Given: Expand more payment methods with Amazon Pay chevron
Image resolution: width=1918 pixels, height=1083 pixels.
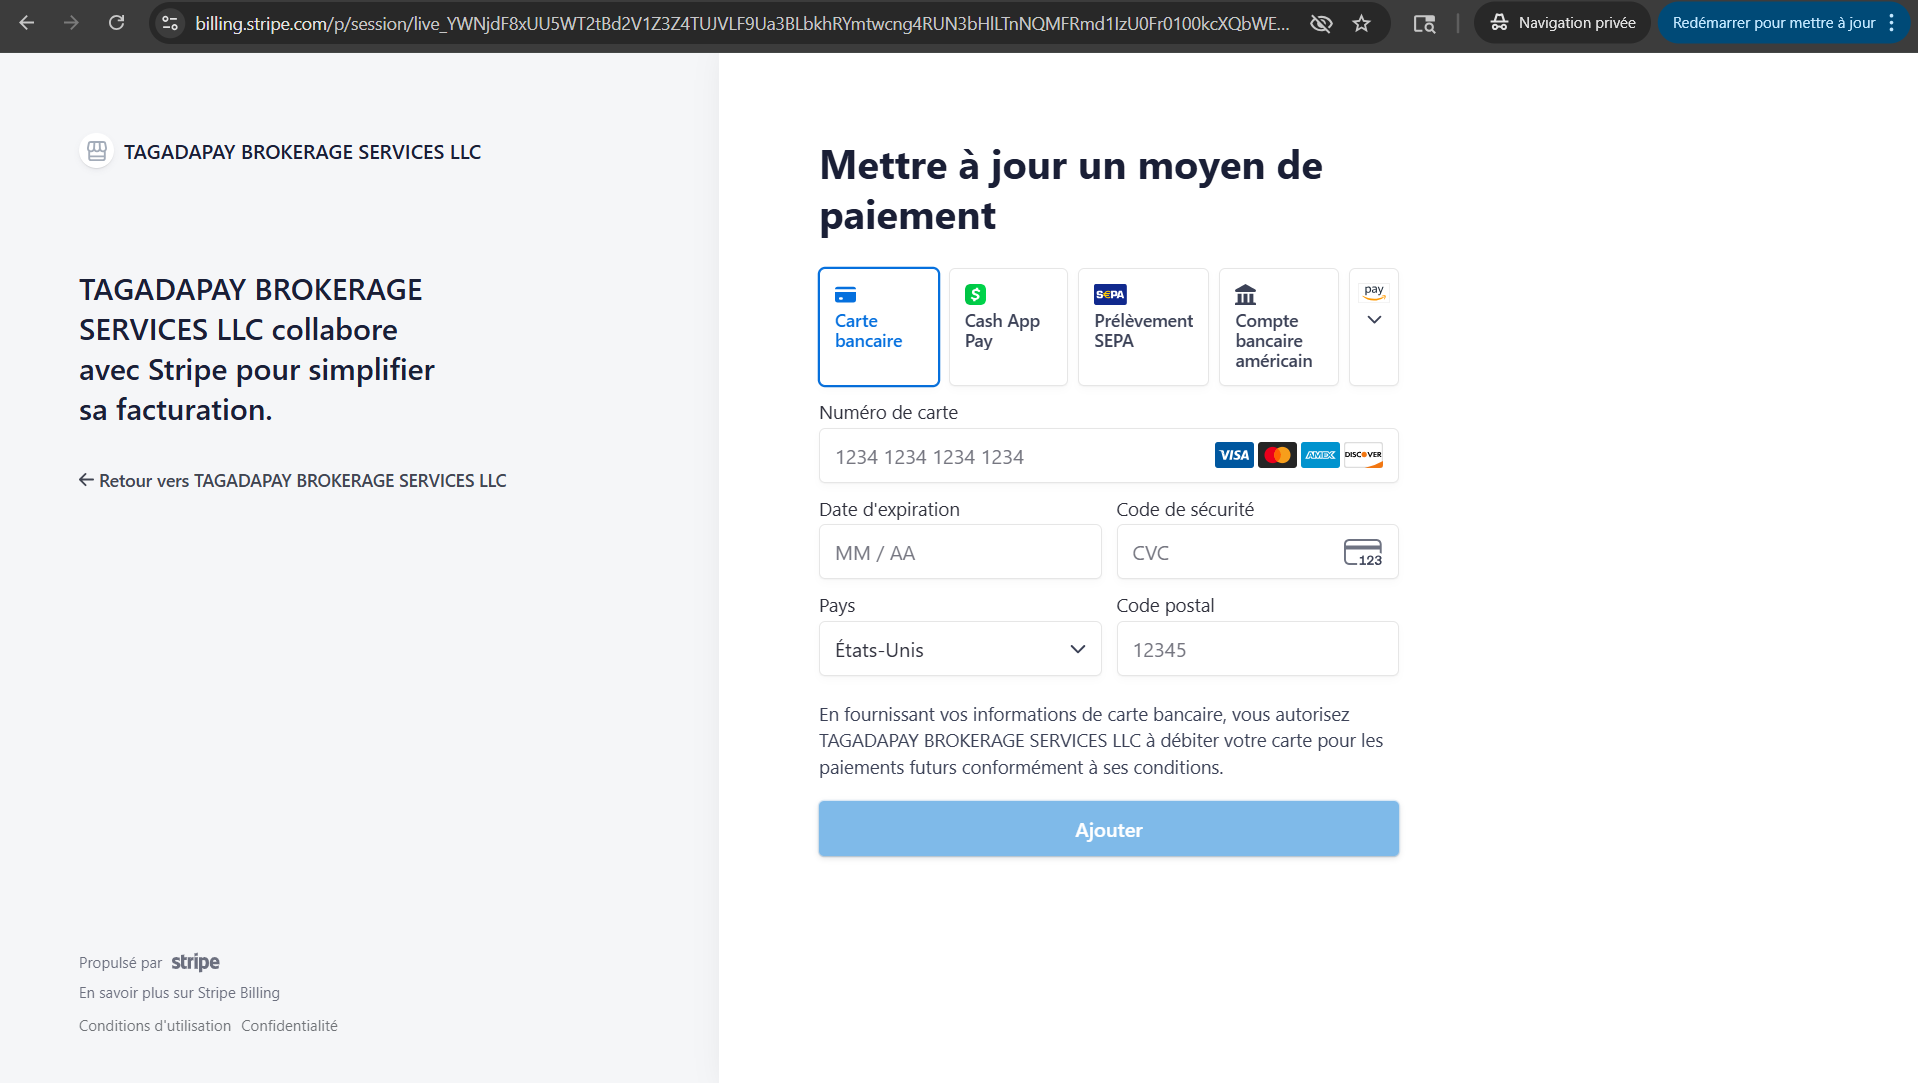Looking at the screenshot, I should pos(1373,320).
